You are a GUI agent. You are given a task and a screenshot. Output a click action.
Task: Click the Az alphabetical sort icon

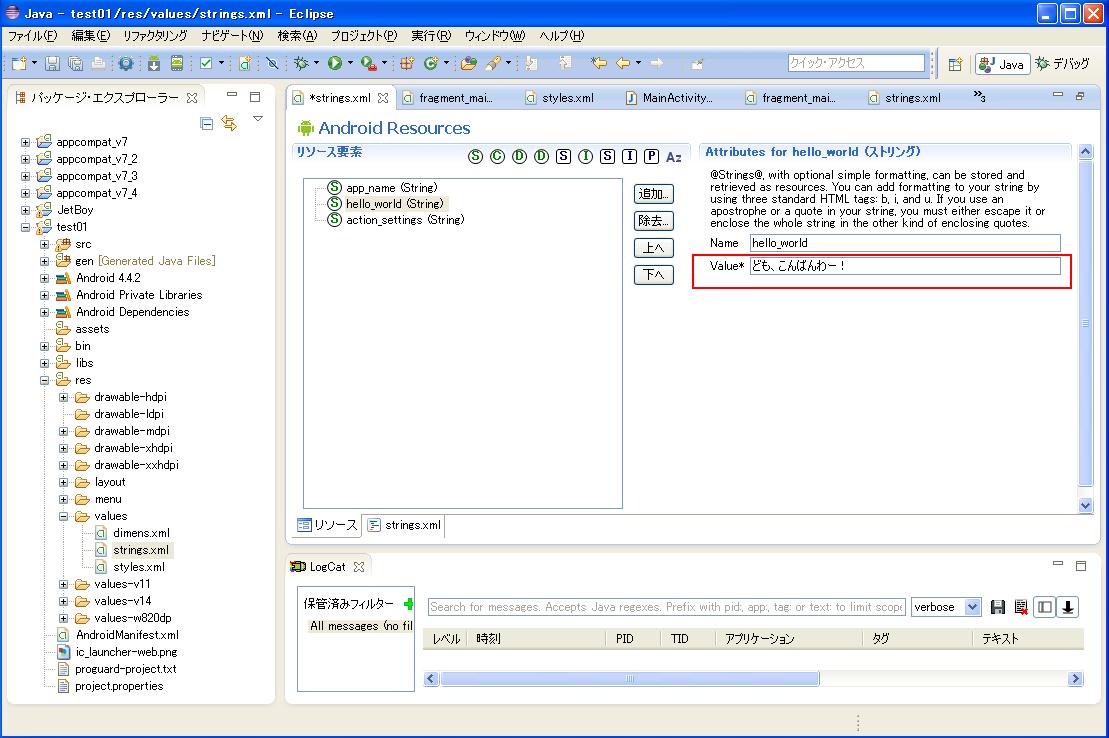point(673,157)
